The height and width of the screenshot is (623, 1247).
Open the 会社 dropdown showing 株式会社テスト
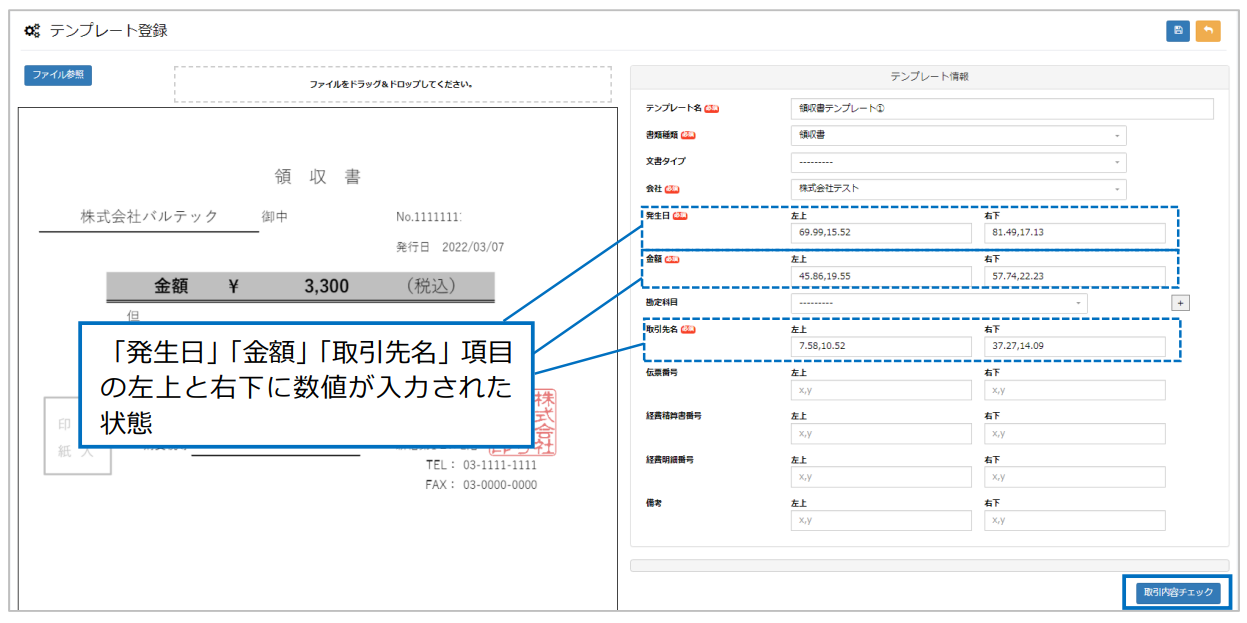958,188
